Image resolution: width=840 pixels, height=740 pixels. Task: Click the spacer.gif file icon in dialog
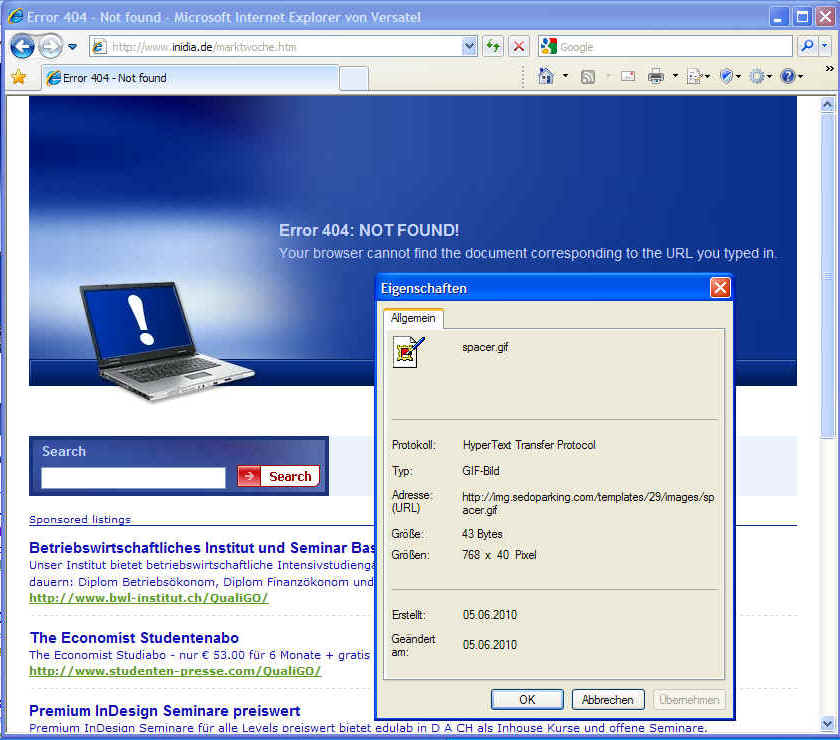click(409, 352)
